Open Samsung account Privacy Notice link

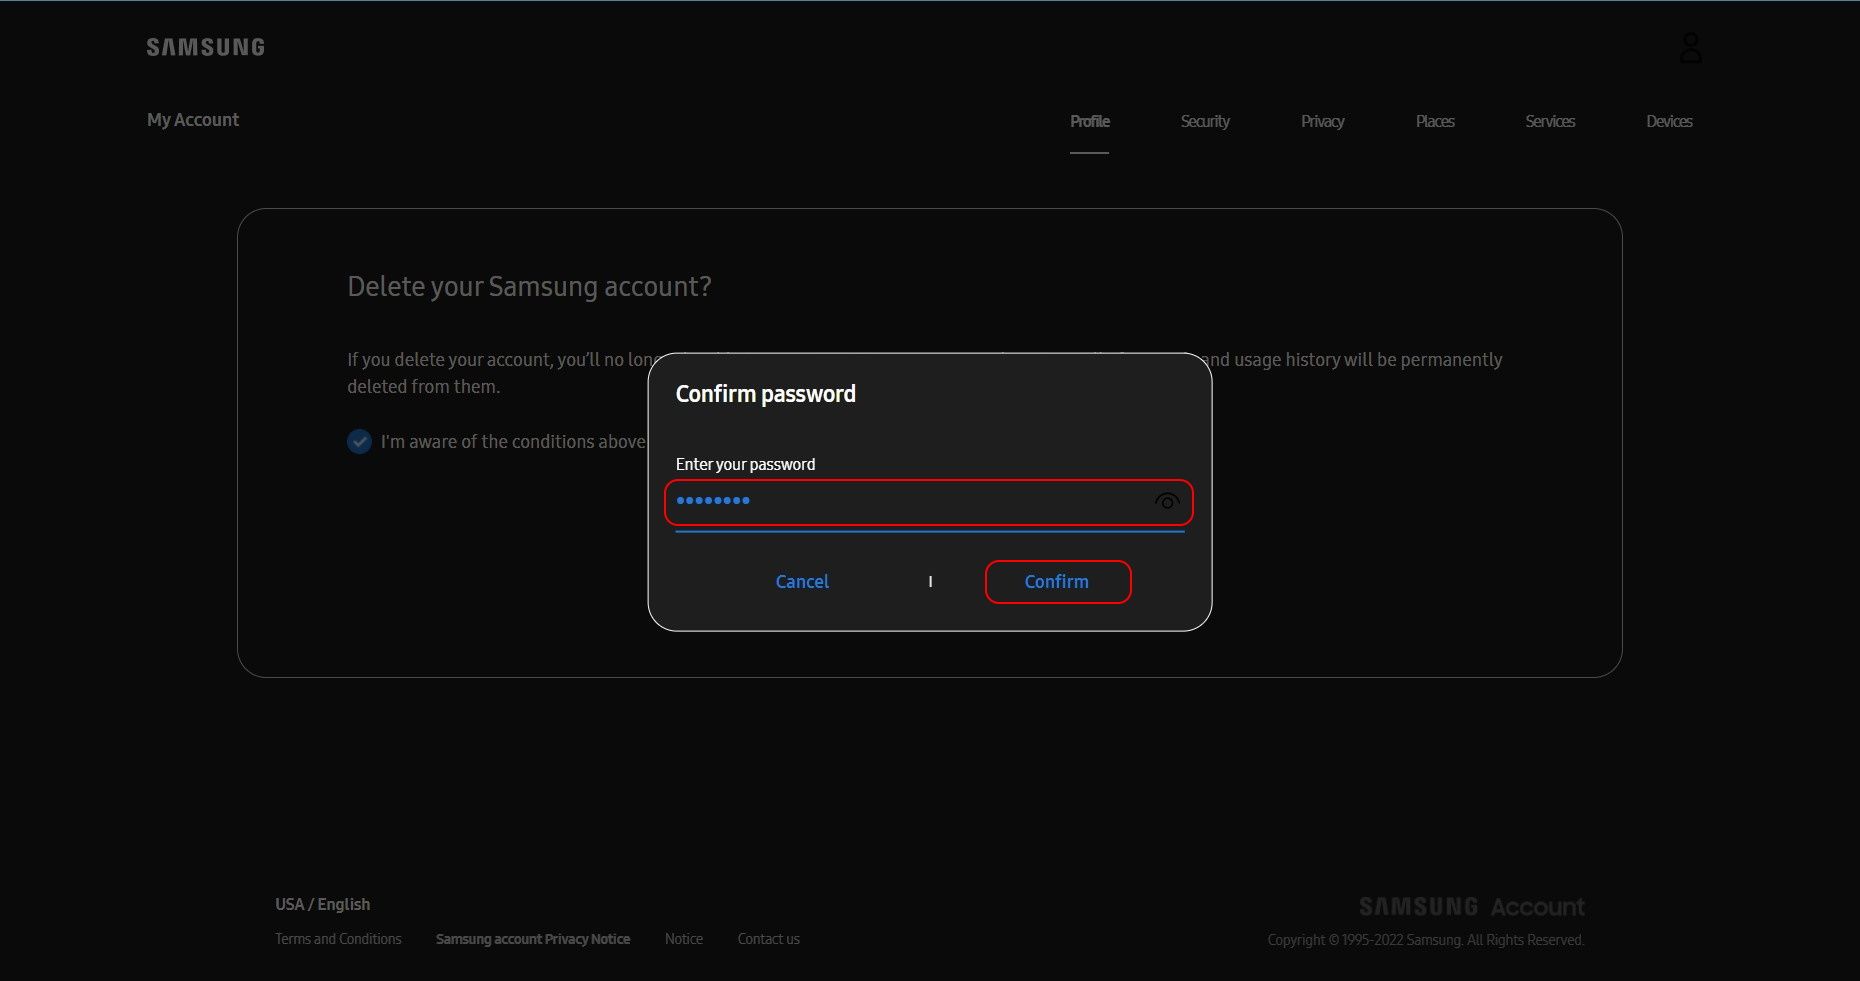(532, 939)
